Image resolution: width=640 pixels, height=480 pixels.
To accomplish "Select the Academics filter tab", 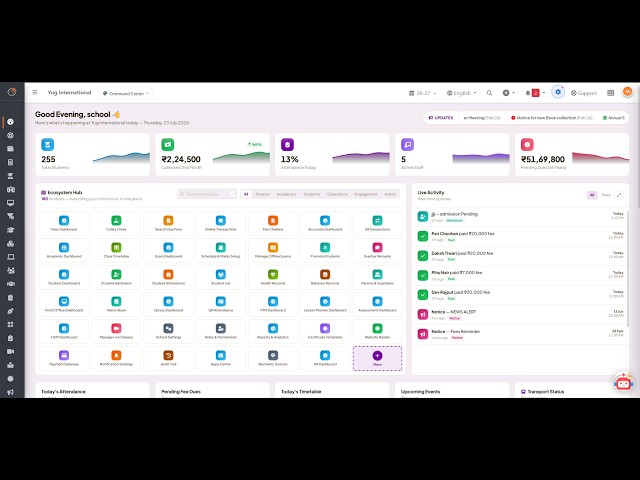I will (287, 194).
